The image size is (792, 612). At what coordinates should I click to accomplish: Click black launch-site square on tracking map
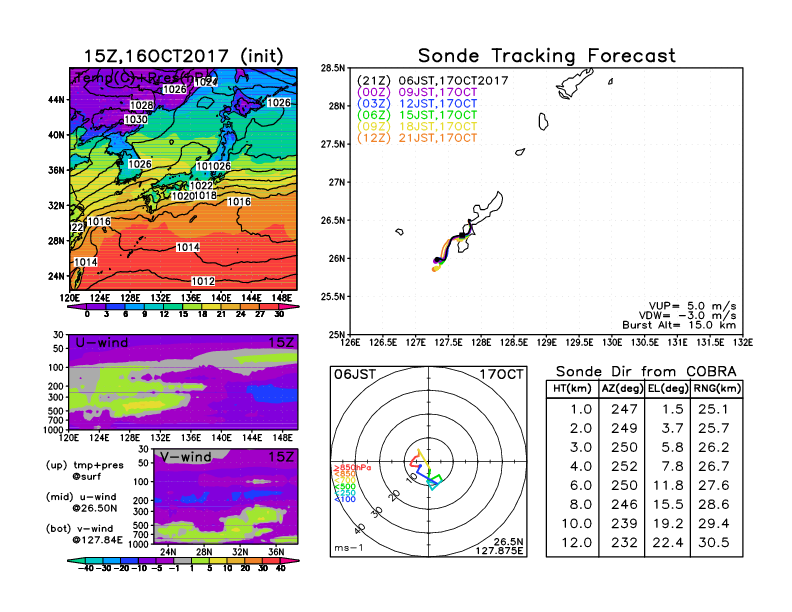point(461,235)
